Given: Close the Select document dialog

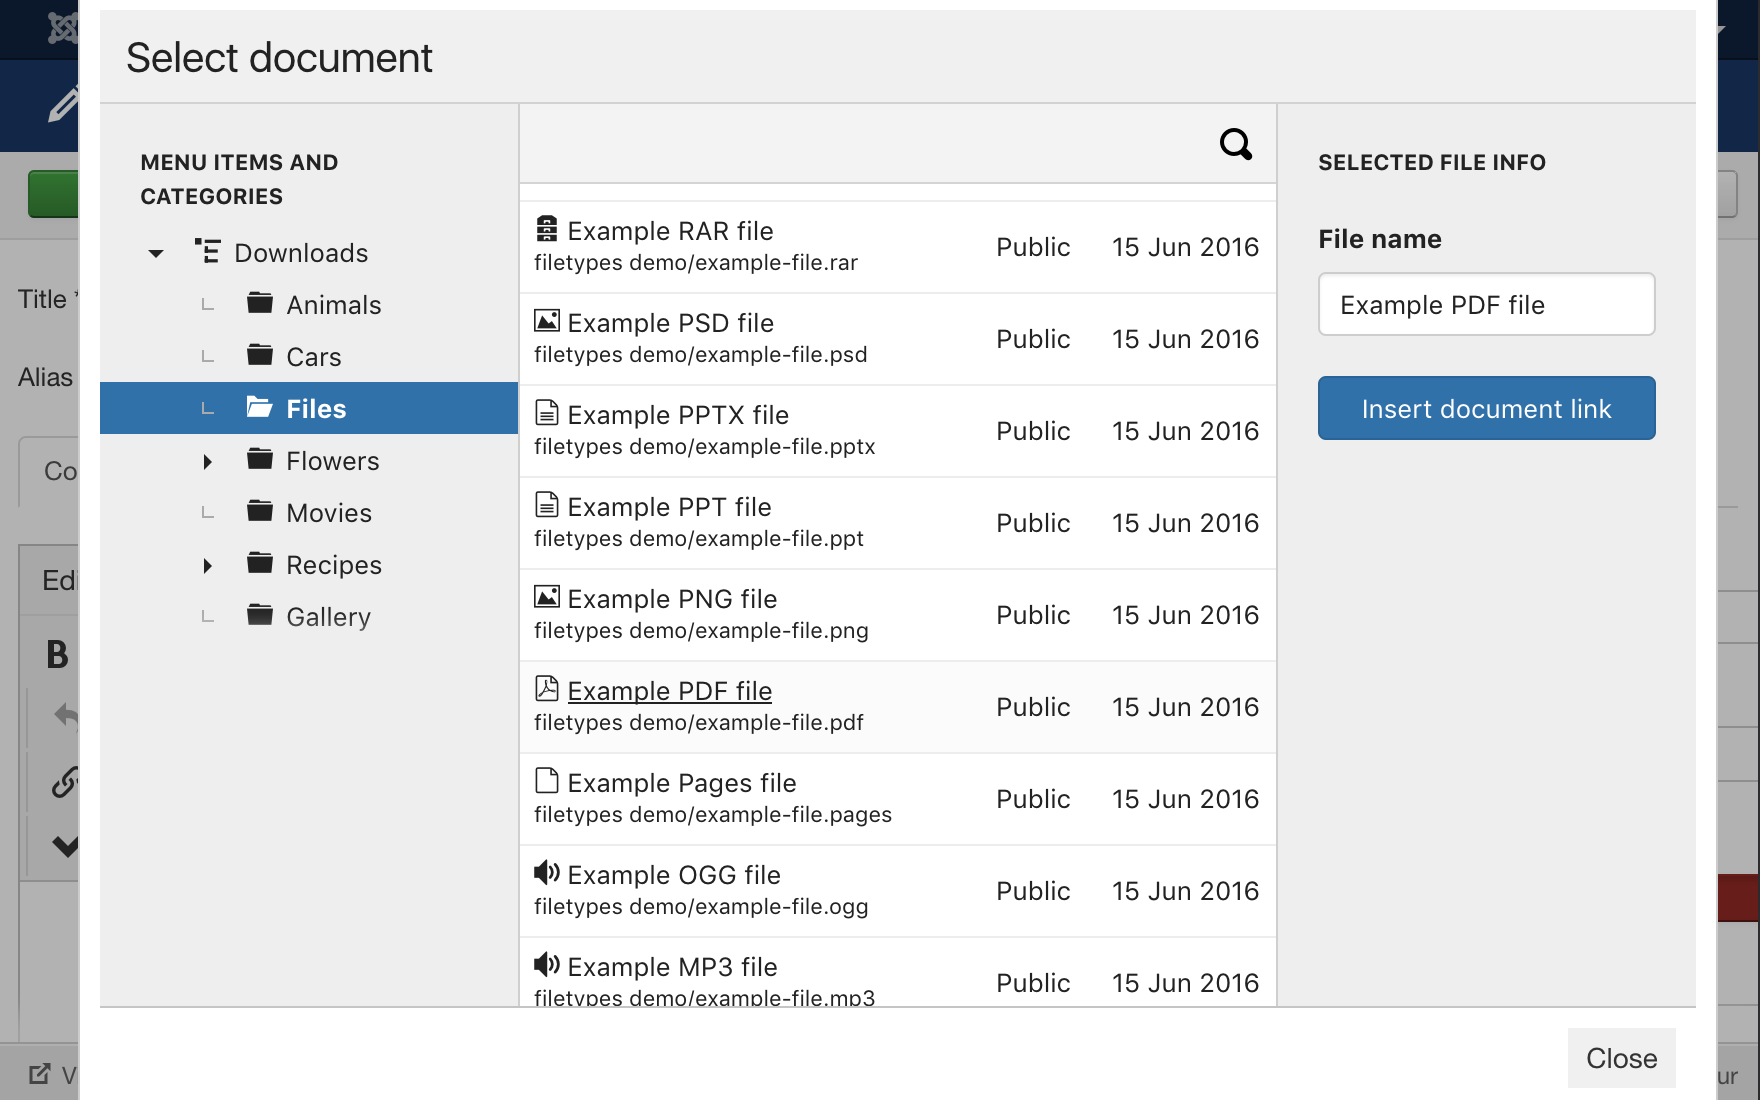Looking at the screenshot, I should [1620, 1058].
